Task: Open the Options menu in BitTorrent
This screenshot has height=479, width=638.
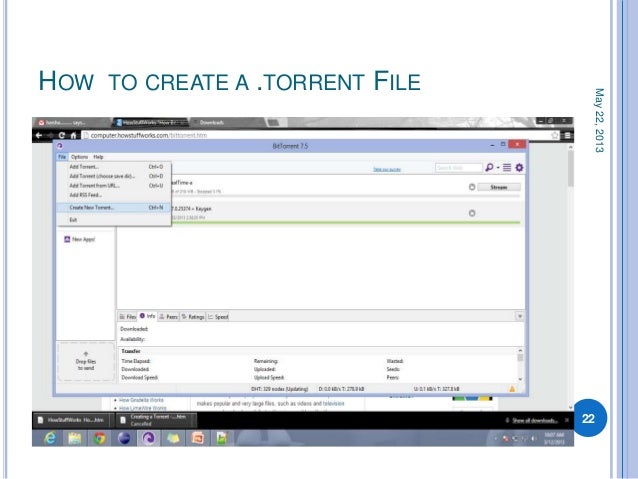Action: [x=79, y=157]
